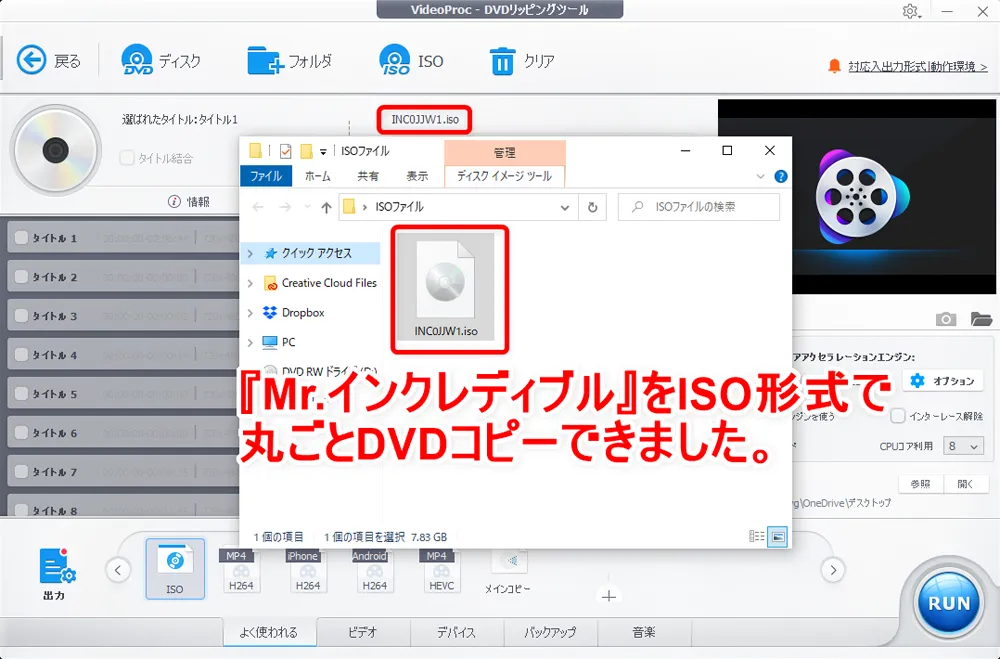Open the CPUコア利用 dropdown
Image resolution: width=1000 pixels, height=659 pixels.
pos(963,446)
